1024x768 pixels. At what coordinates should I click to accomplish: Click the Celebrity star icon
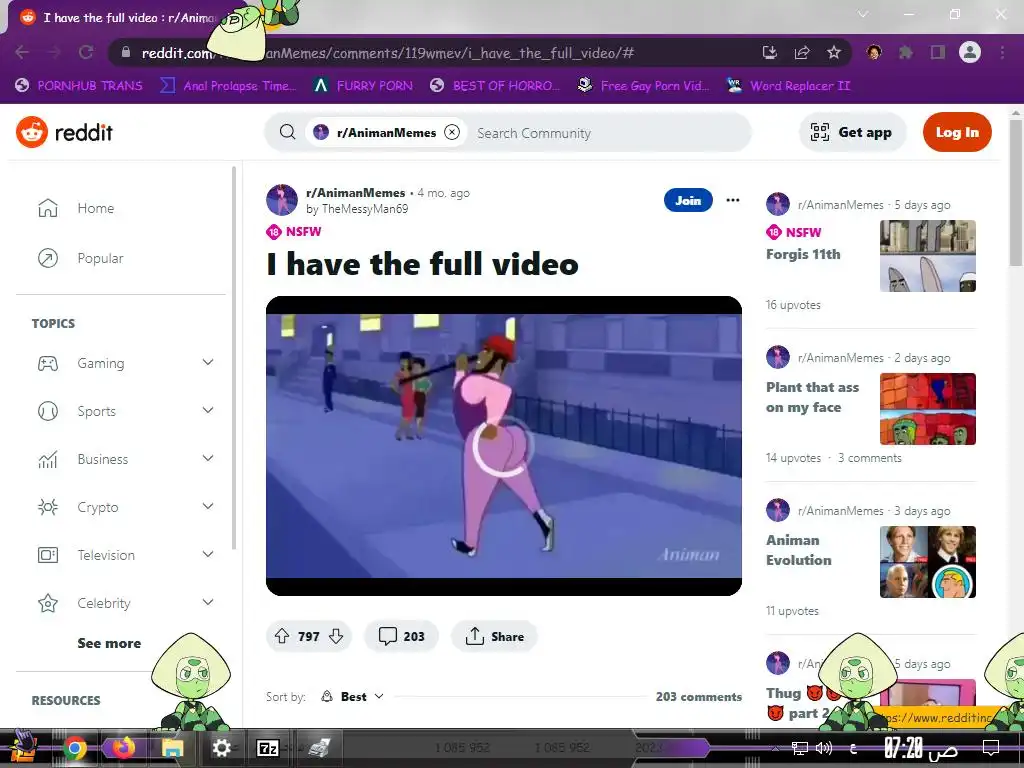[48, 603]
